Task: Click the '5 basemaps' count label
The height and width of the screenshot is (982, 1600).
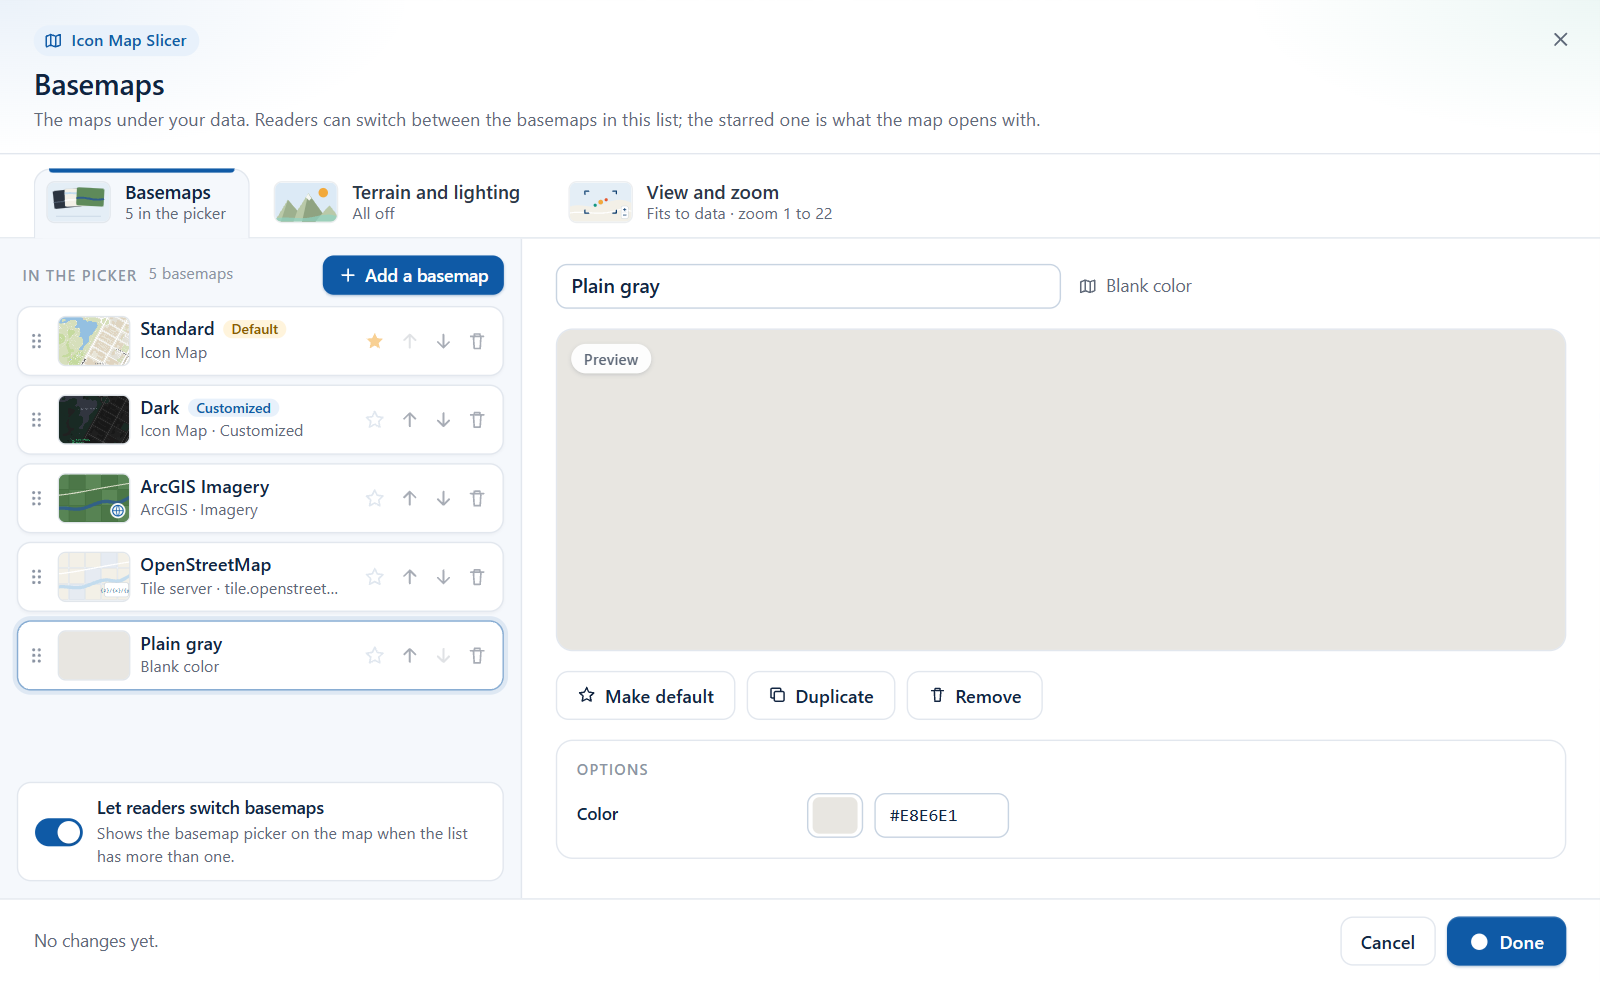Action: [x=191, y=274]
